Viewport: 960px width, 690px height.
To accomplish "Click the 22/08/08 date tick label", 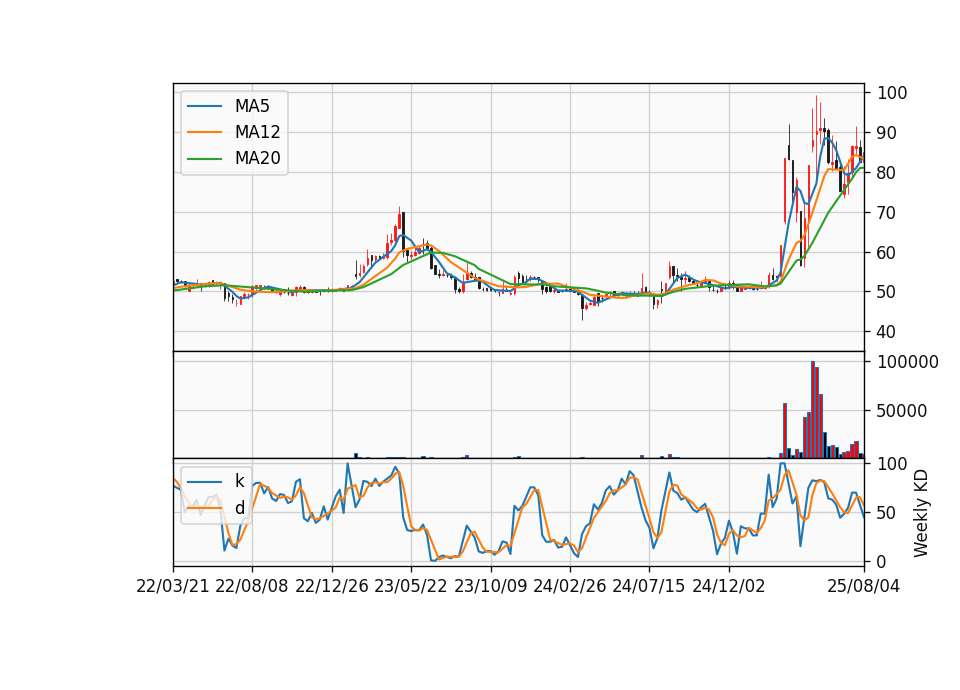I will click(x=252, y=586).
